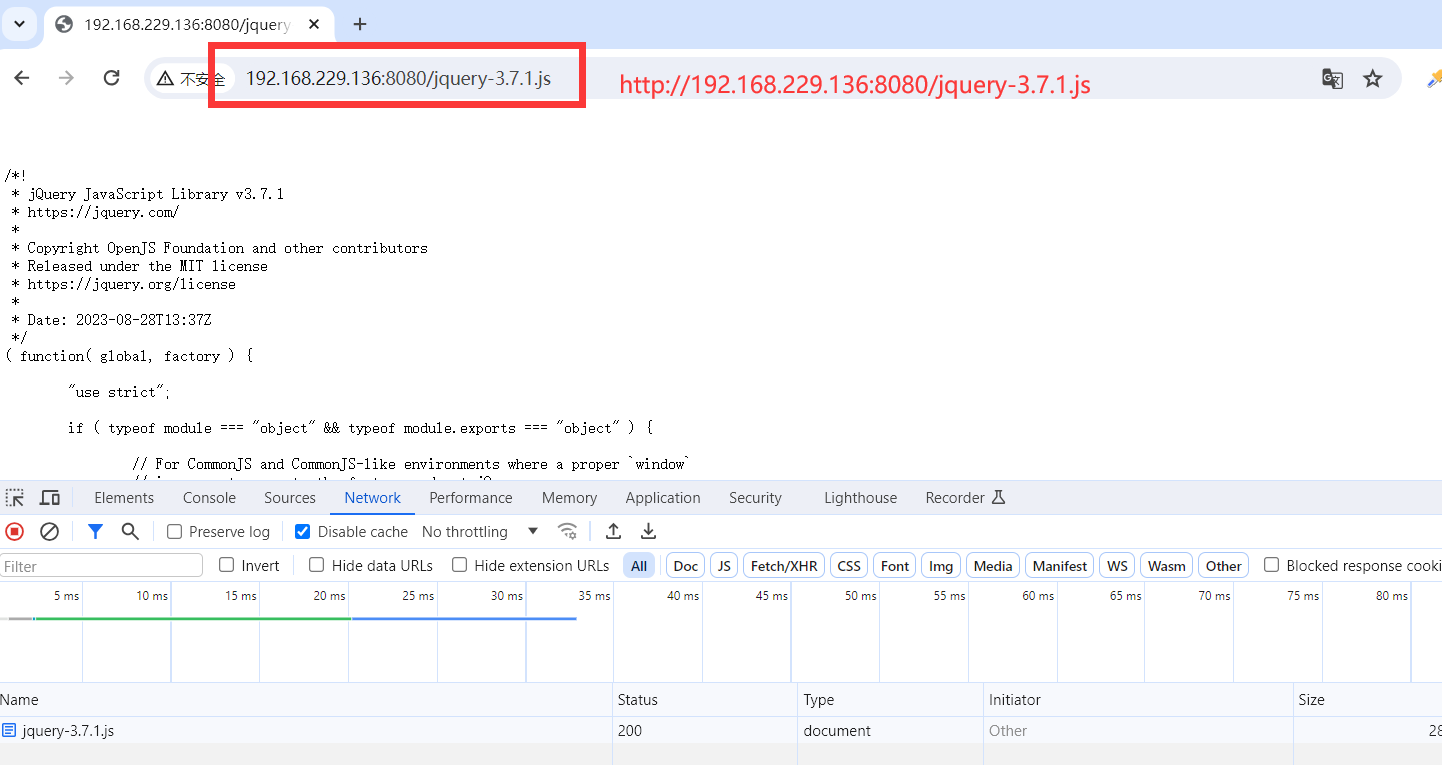Click the 200 status cell

(x=706, y=730)
